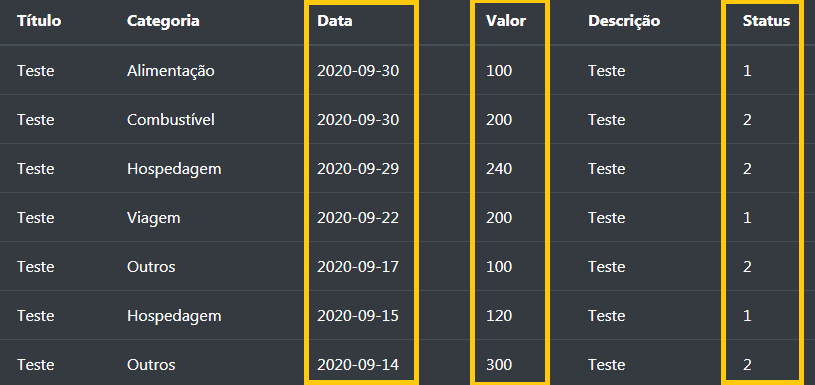Viewport: 815px width, 385px height.
Task: Click the Categoria column header
Action: (163, 21)
